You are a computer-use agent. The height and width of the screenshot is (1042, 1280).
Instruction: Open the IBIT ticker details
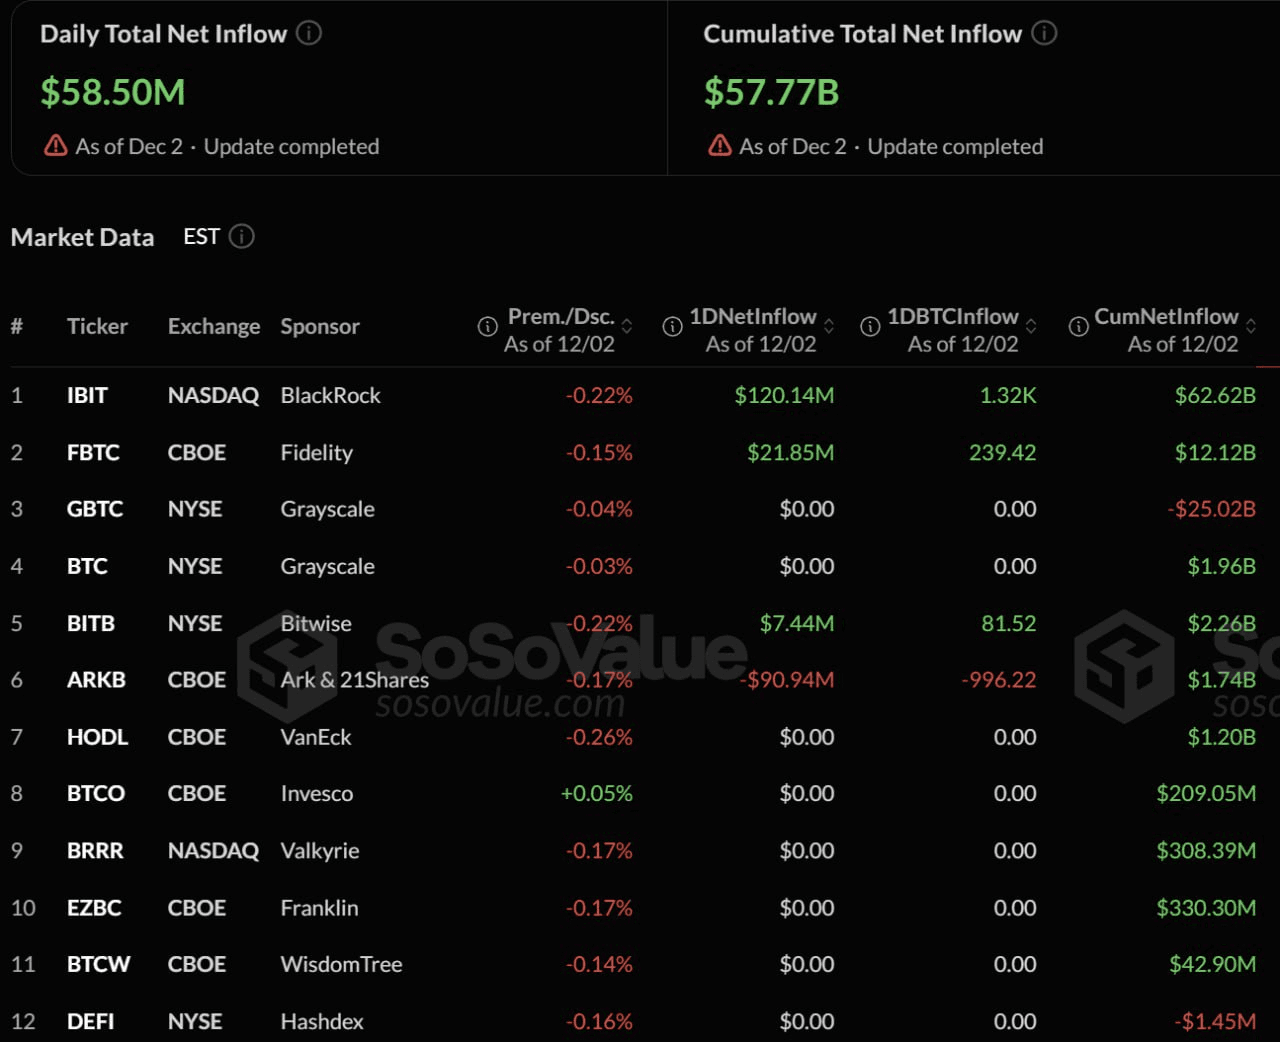pos(86,395)
